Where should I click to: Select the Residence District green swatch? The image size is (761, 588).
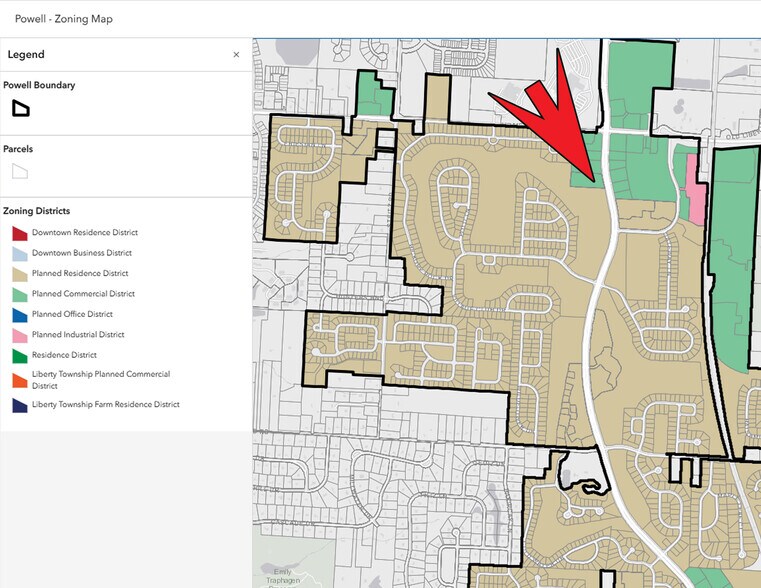[x=19, y=355]
